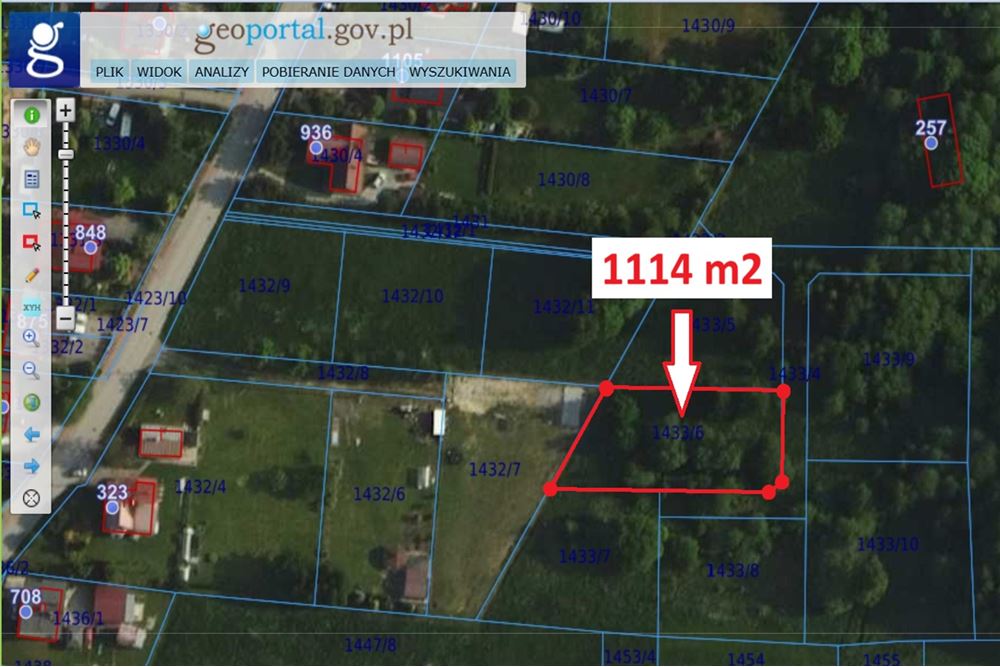Open the layer list panel icon
The height and width of the screenshot is (667, 1000).
31,179
